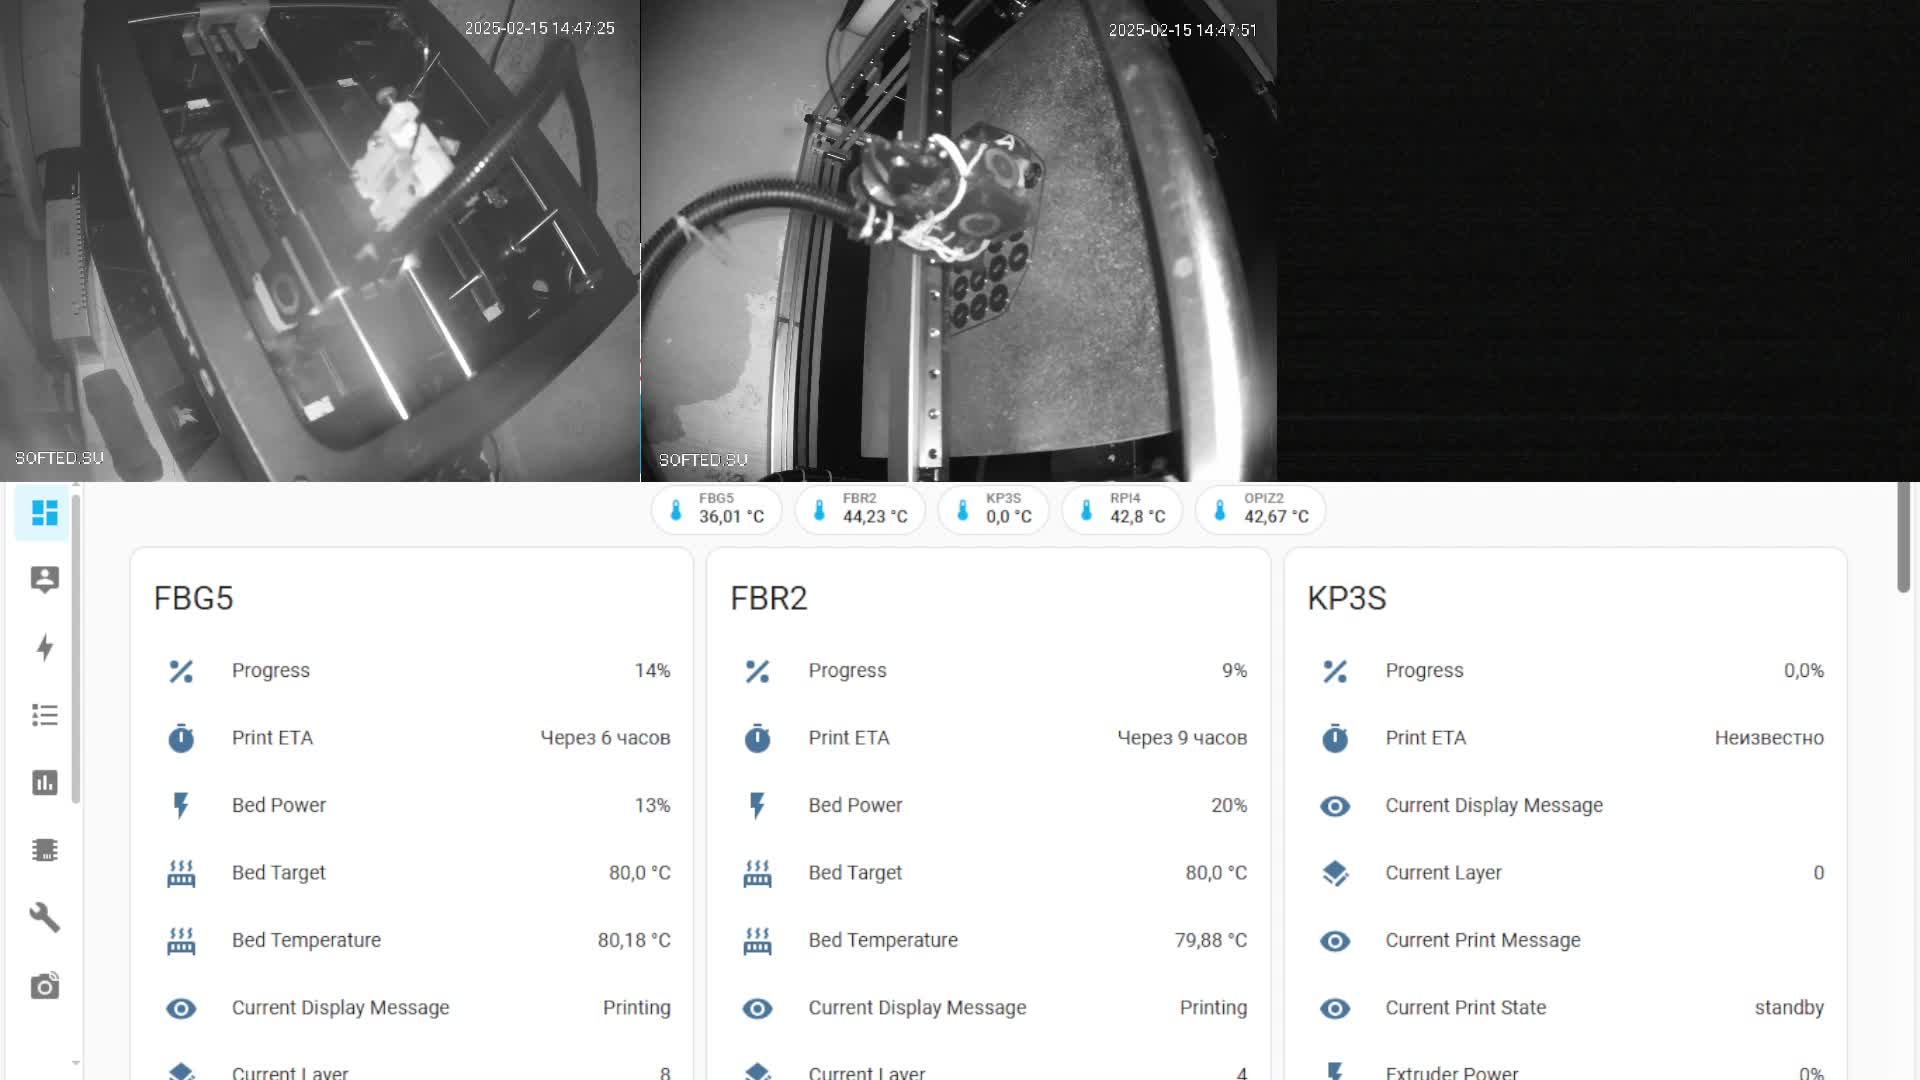Viewport: 1920px width, 1080px height.
Task: Open FBG5 Bed Target 80,0 °C value
Action: [x=639, y=872]
